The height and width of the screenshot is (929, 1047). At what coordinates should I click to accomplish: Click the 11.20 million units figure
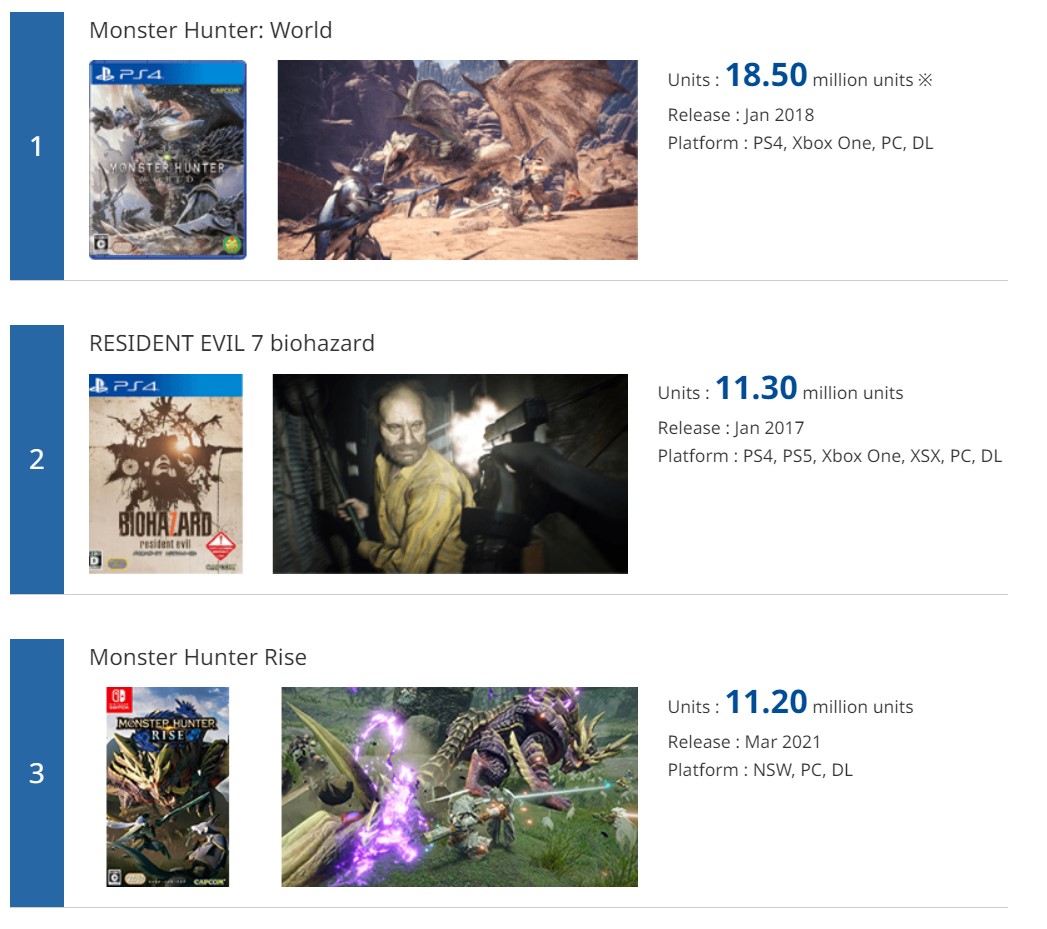point(766,702)
